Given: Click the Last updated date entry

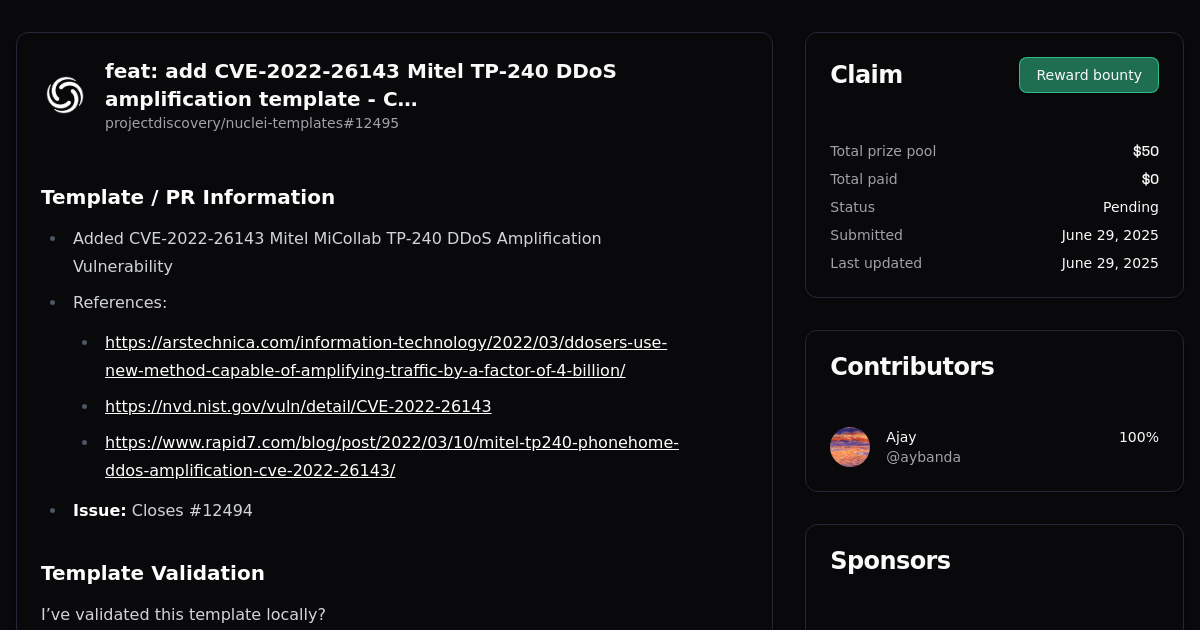Looking at the screenshot, I should tap(1110, 263).
